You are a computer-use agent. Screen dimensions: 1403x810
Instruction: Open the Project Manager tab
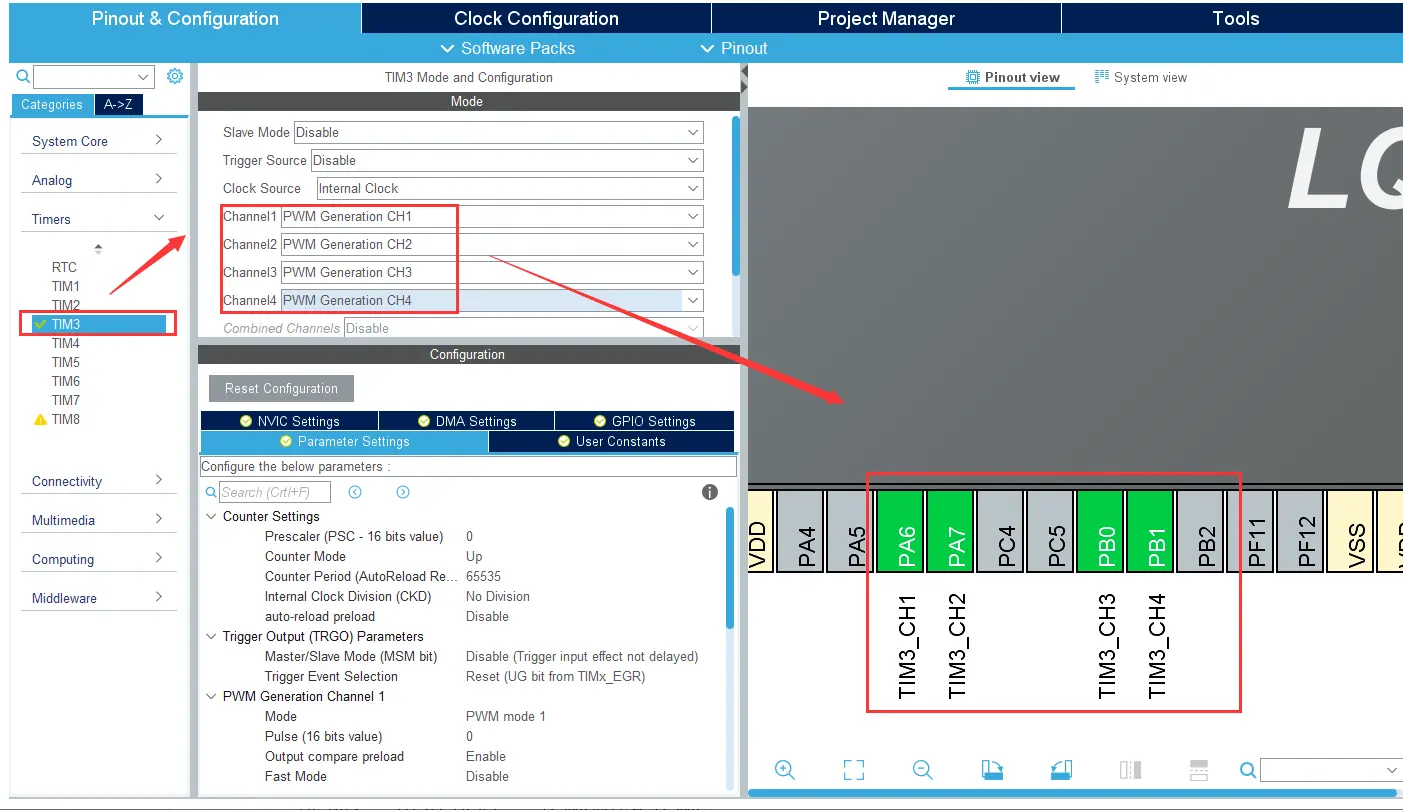886,18
